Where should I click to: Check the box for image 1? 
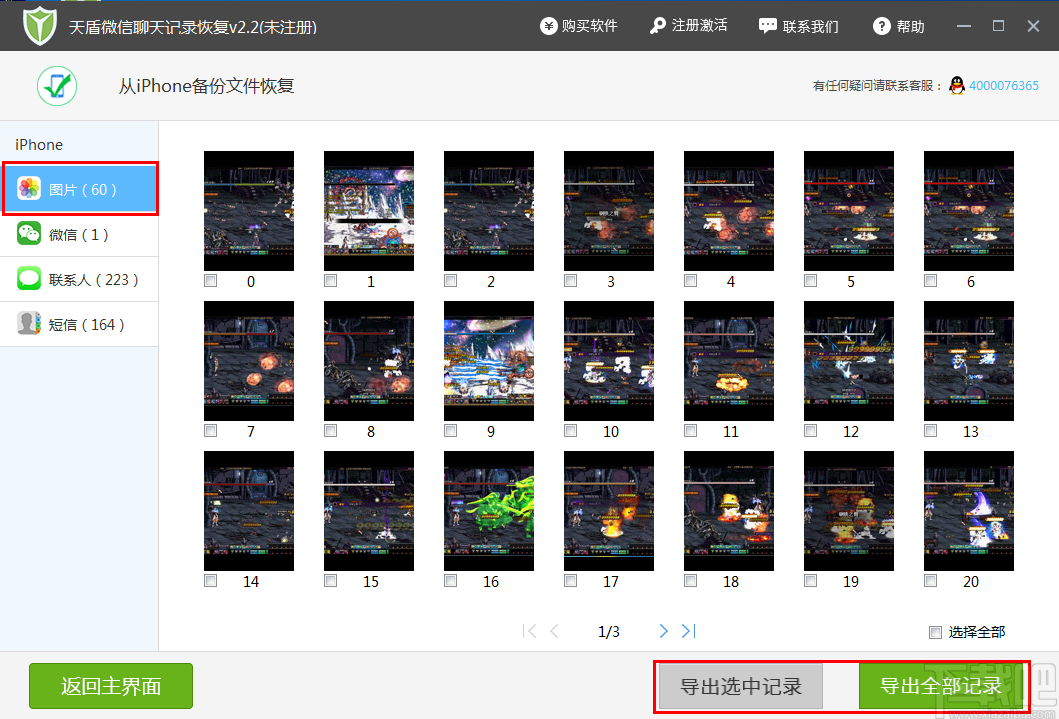pos(330,280)
